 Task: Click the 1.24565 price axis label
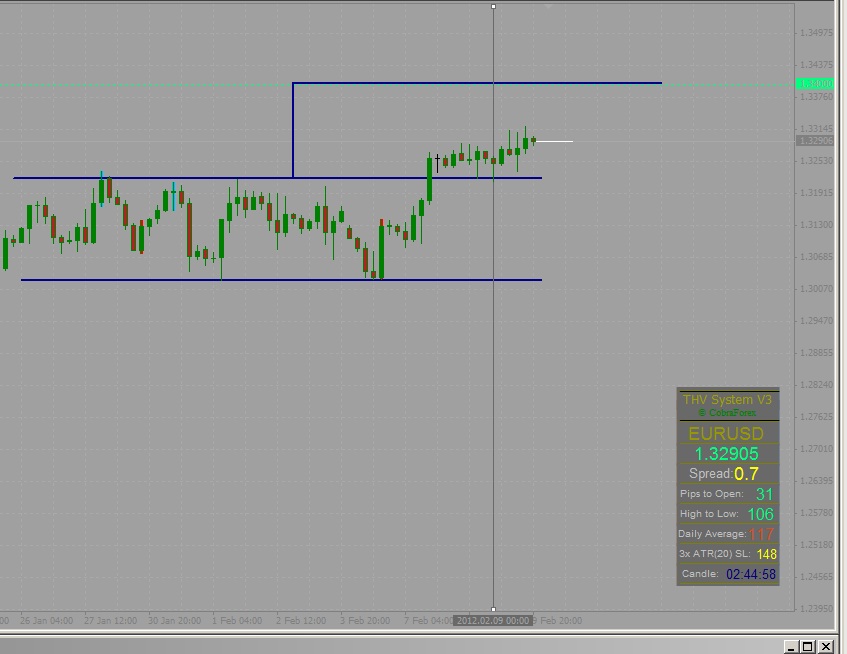[816, 577]
